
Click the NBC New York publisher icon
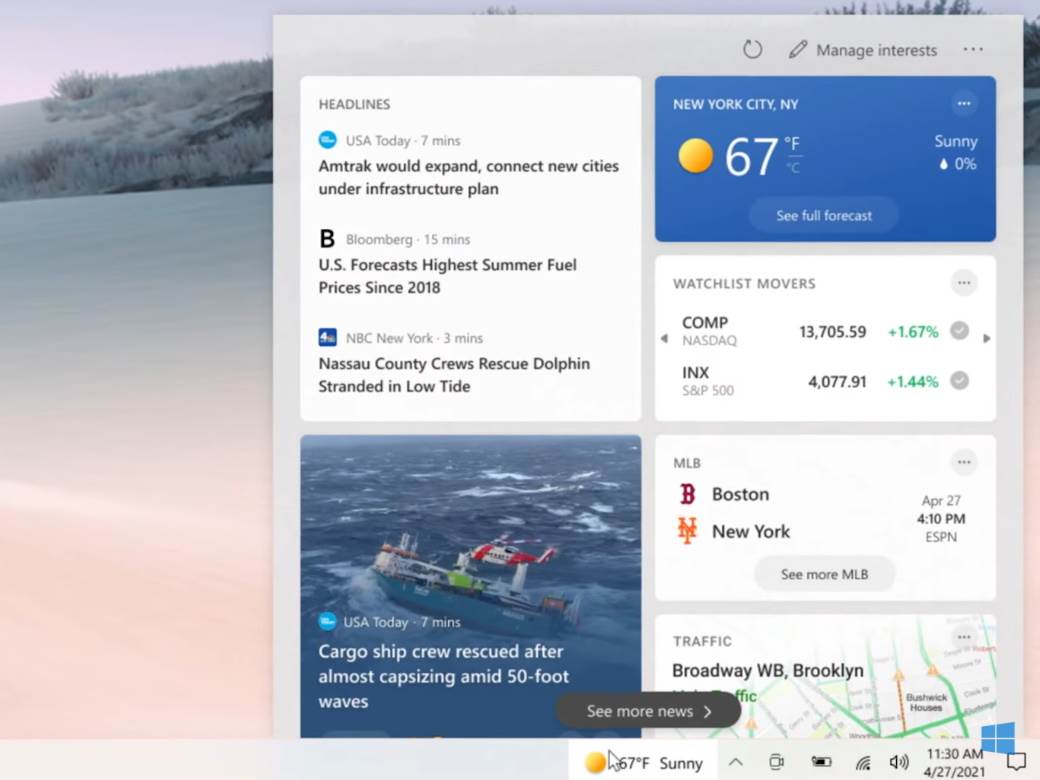point(328,337)
